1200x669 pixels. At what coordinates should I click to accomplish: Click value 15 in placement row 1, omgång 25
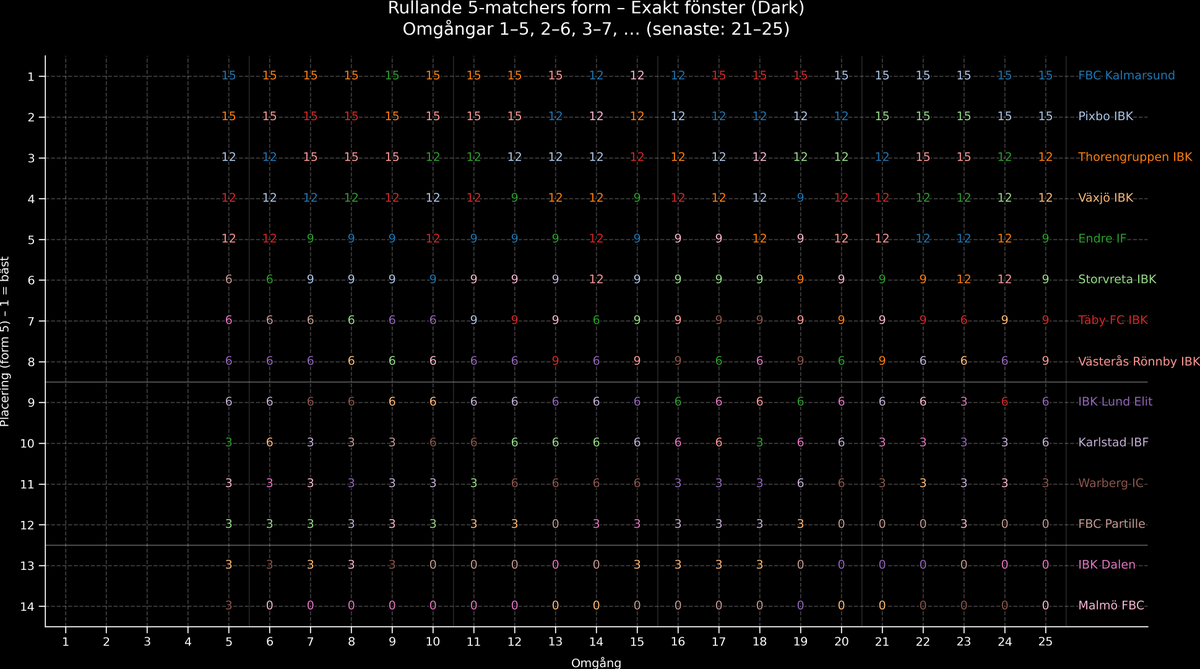tap(1045, 76)
